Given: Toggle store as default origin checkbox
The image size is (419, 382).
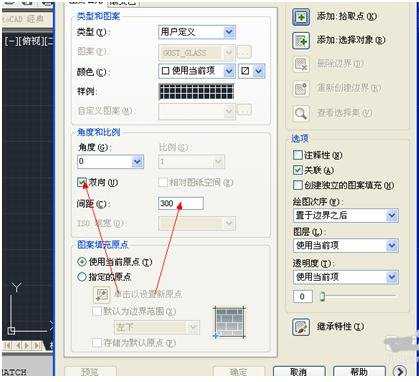Looking at the screenshot, I should [97, 342].
